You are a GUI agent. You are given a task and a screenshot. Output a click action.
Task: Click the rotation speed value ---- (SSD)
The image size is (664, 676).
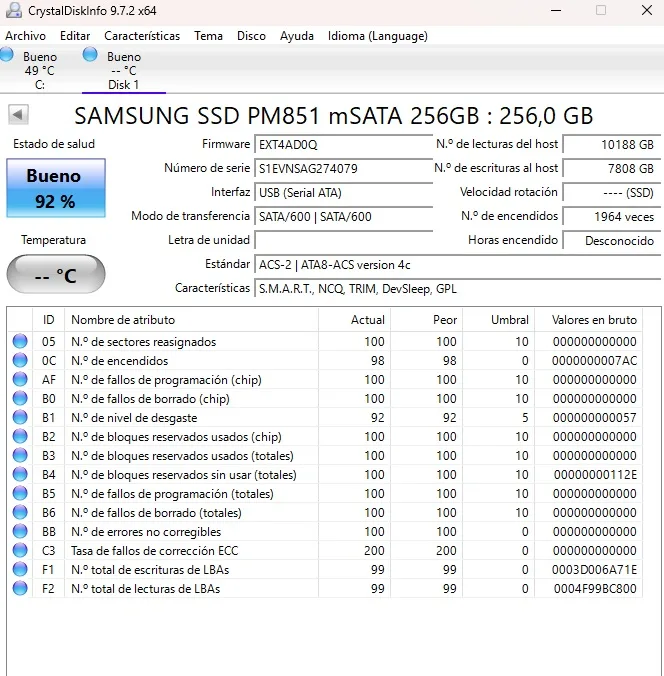(612, 193)
